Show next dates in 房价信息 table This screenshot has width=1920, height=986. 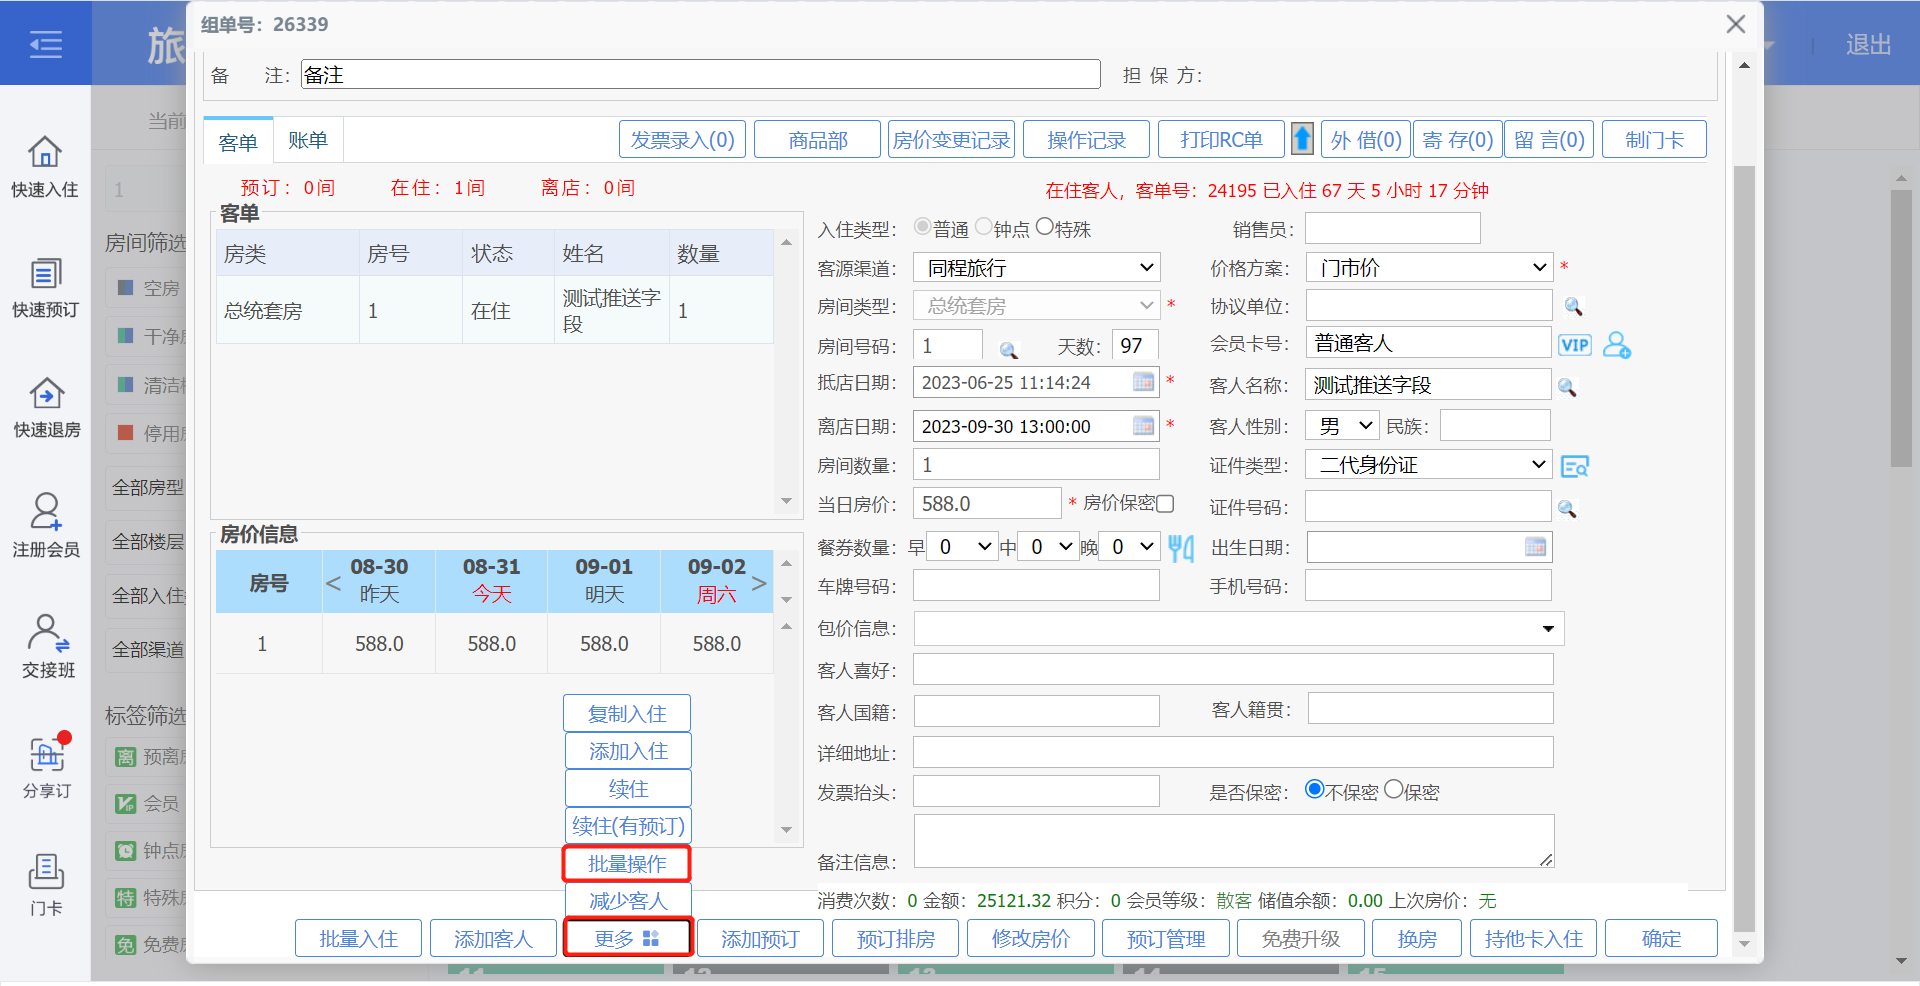(759, 582)
